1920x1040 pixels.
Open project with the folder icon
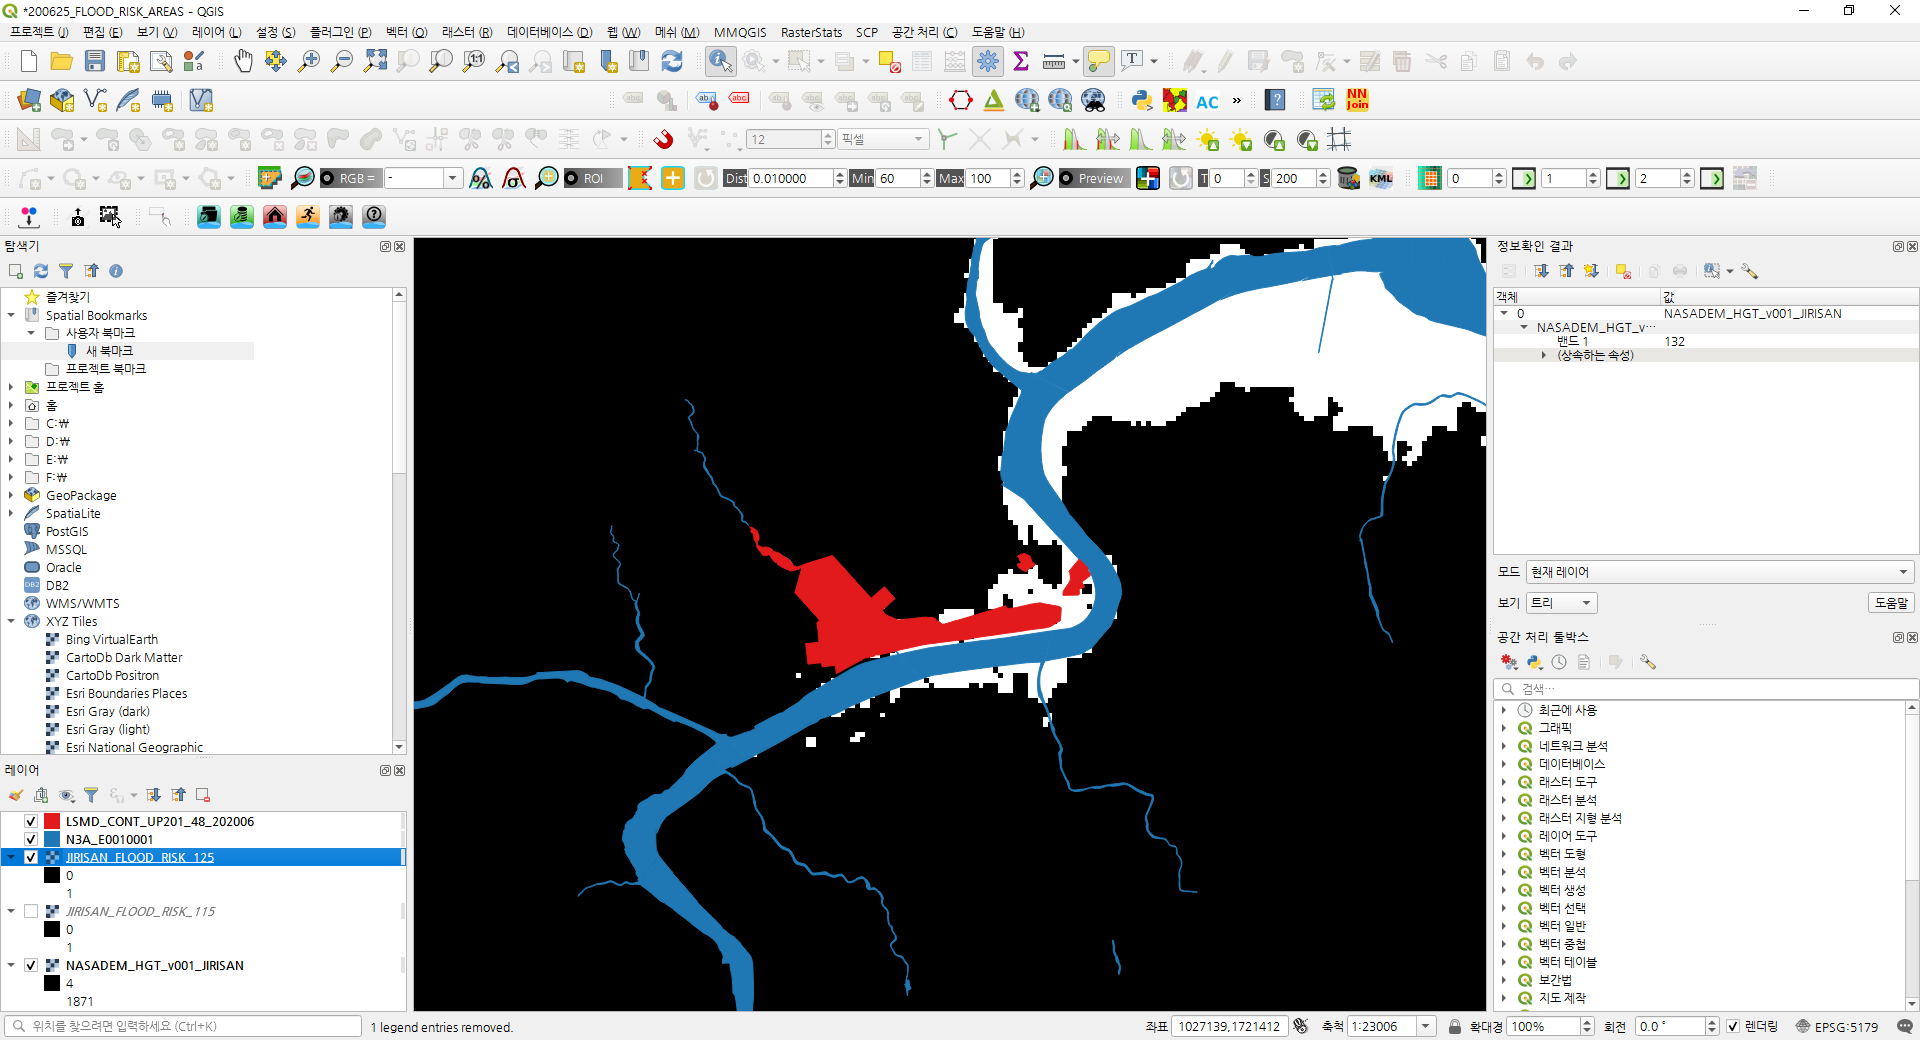click(62, 62)
